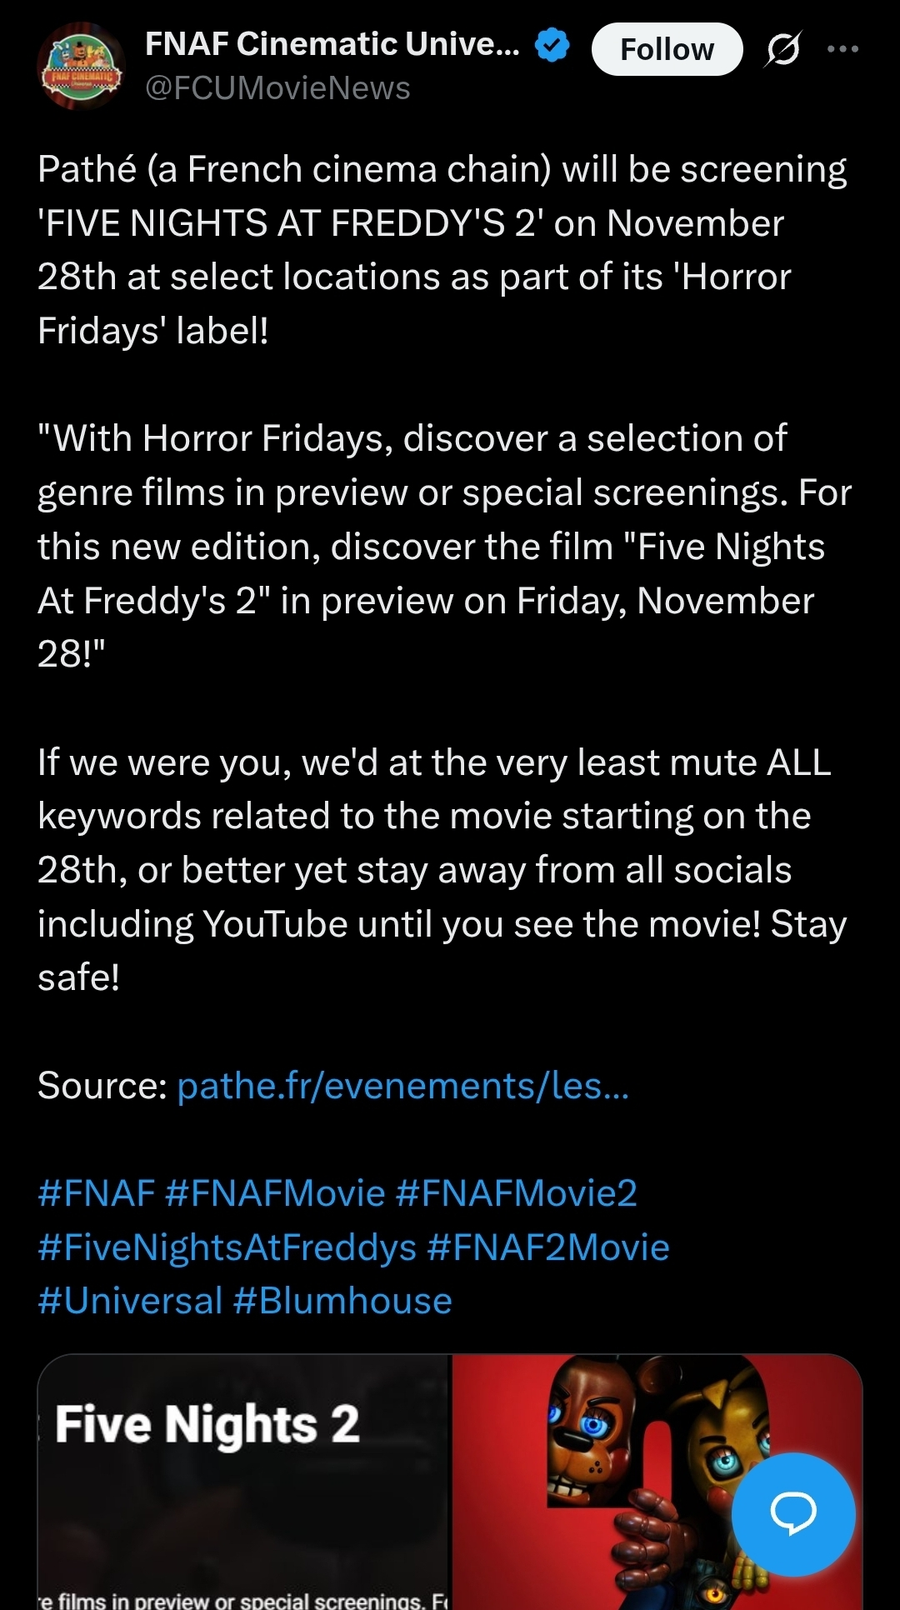Open the #Universal hashtag
Viewport: 900px width, 1610px height.
(130, 1301)
